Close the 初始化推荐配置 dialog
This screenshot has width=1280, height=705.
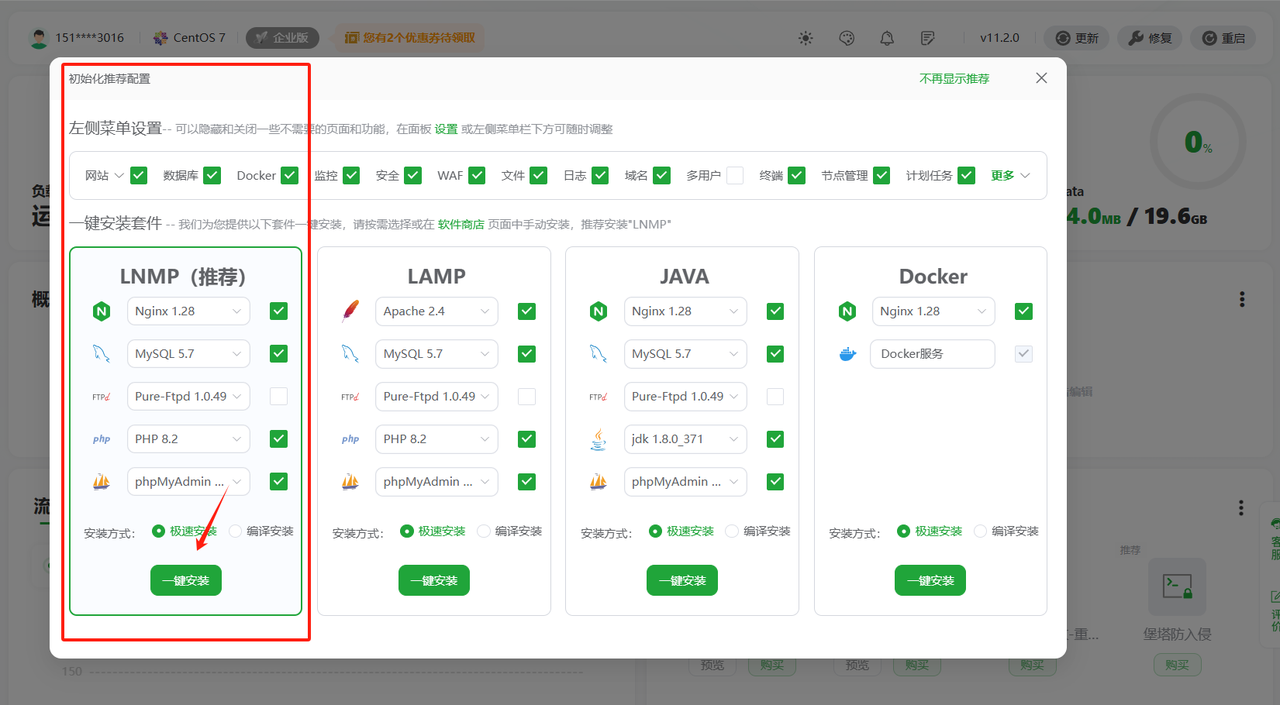point(1041,78)
